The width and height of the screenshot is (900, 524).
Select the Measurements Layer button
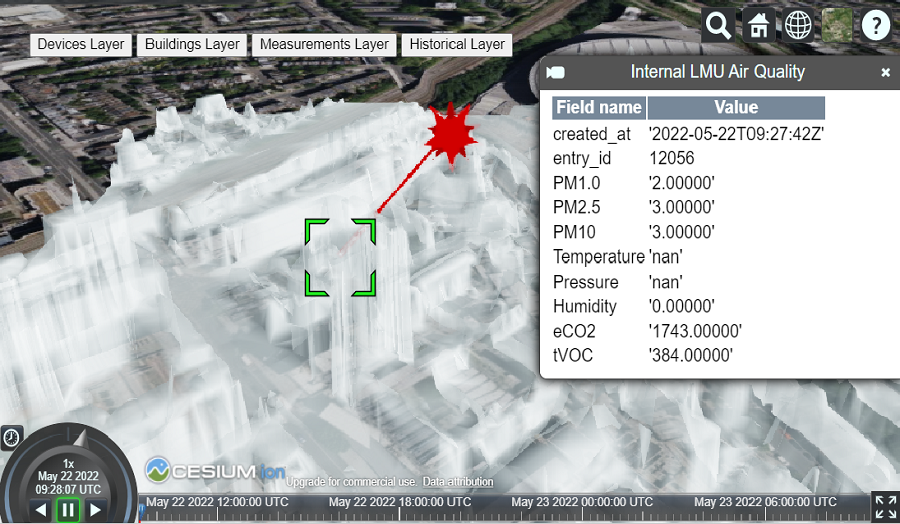click(x=323, y=44)
